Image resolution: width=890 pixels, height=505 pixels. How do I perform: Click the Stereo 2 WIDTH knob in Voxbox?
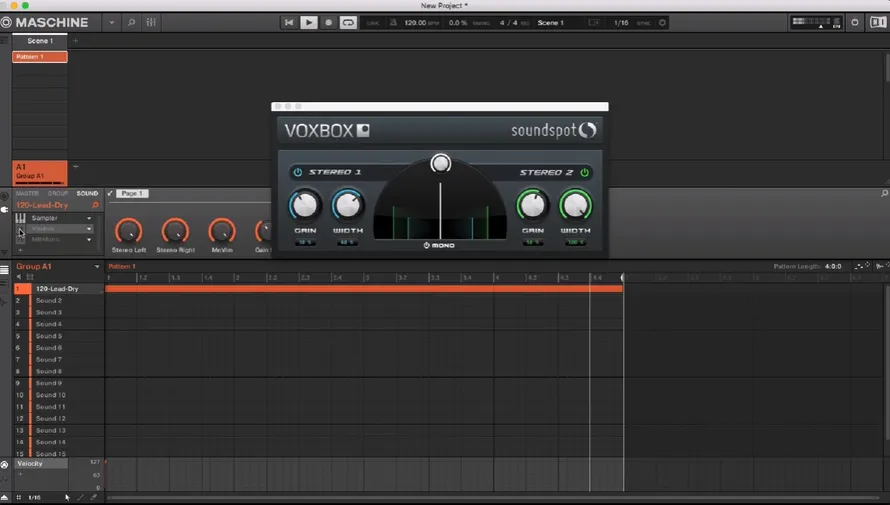click(x=576, y=205)
